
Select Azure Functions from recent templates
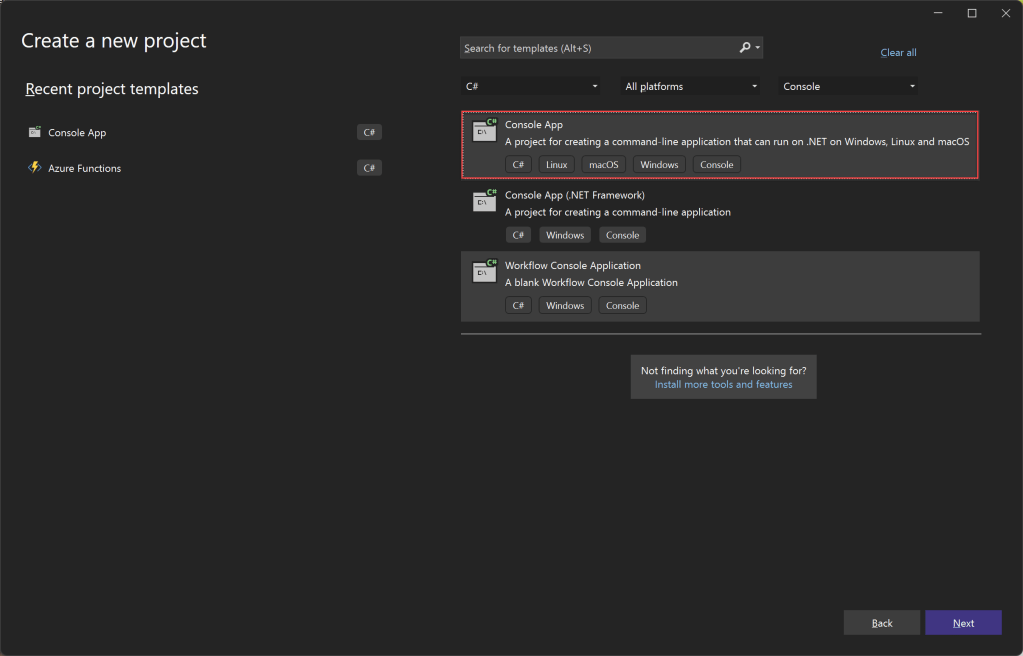(x=85, y=168)
